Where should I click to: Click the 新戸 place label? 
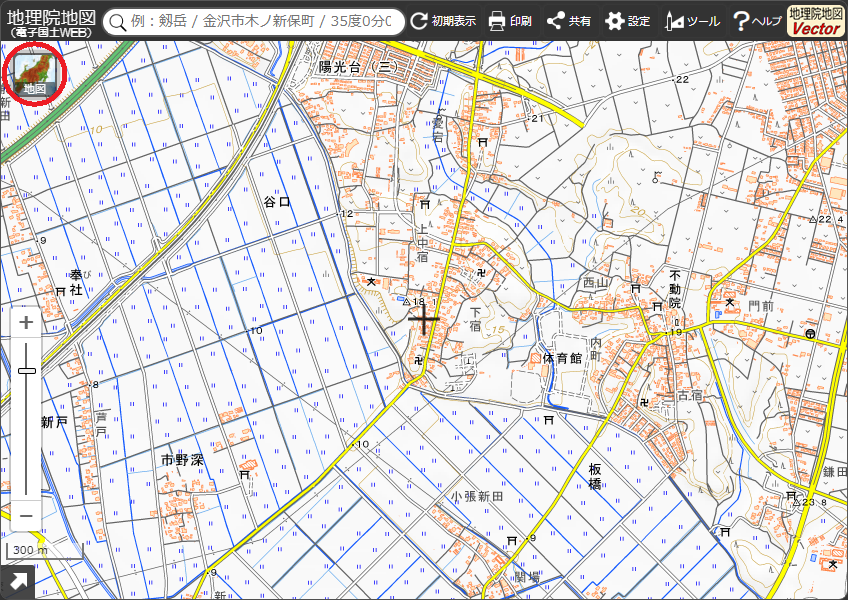54,421
